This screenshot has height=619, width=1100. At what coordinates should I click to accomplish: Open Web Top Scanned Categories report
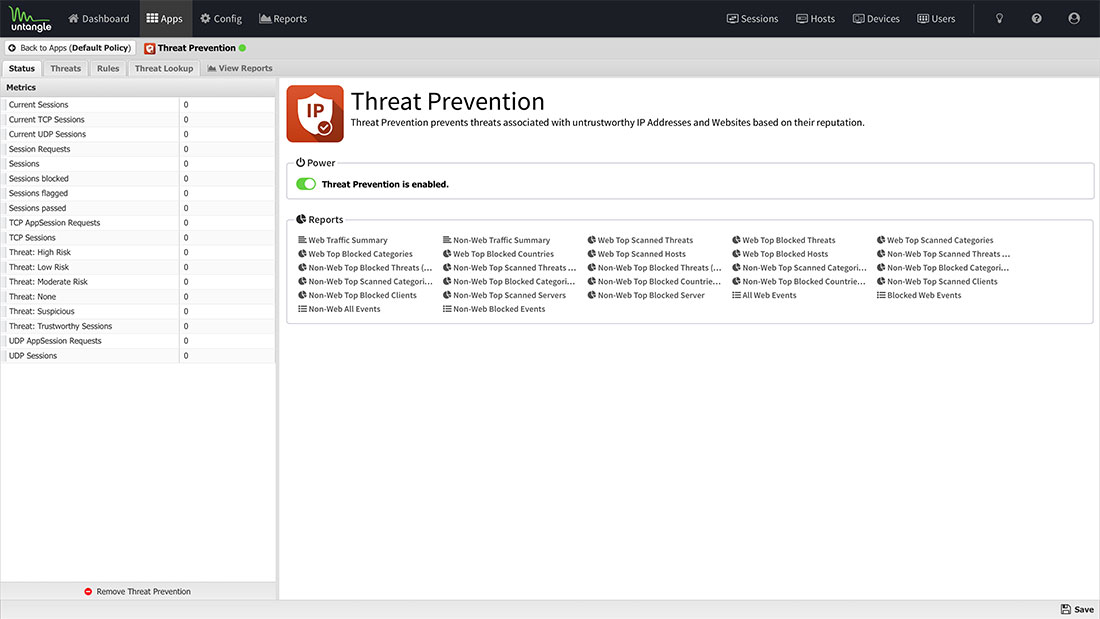point(934,240)
